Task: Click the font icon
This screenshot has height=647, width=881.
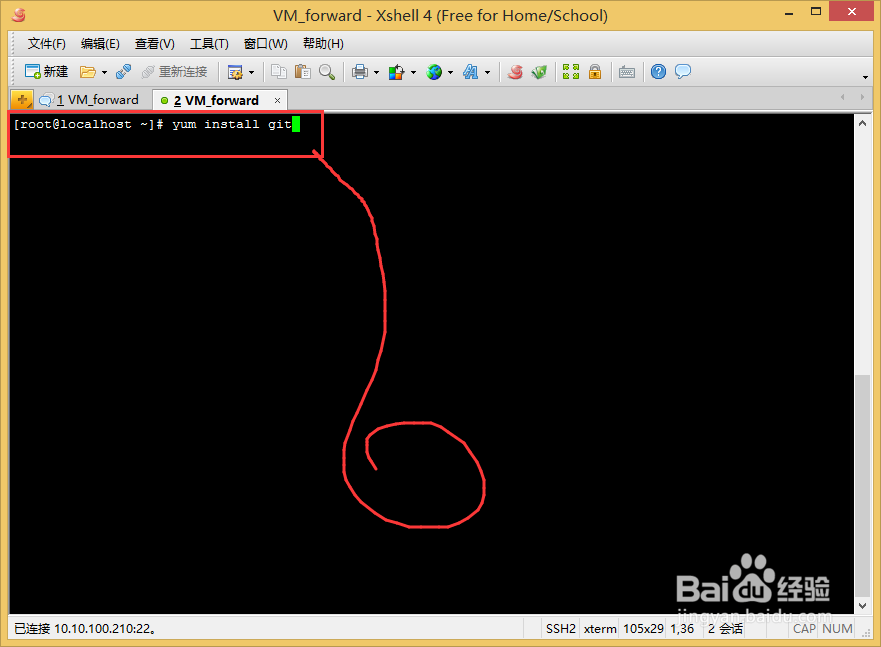Action: point(471,72)
